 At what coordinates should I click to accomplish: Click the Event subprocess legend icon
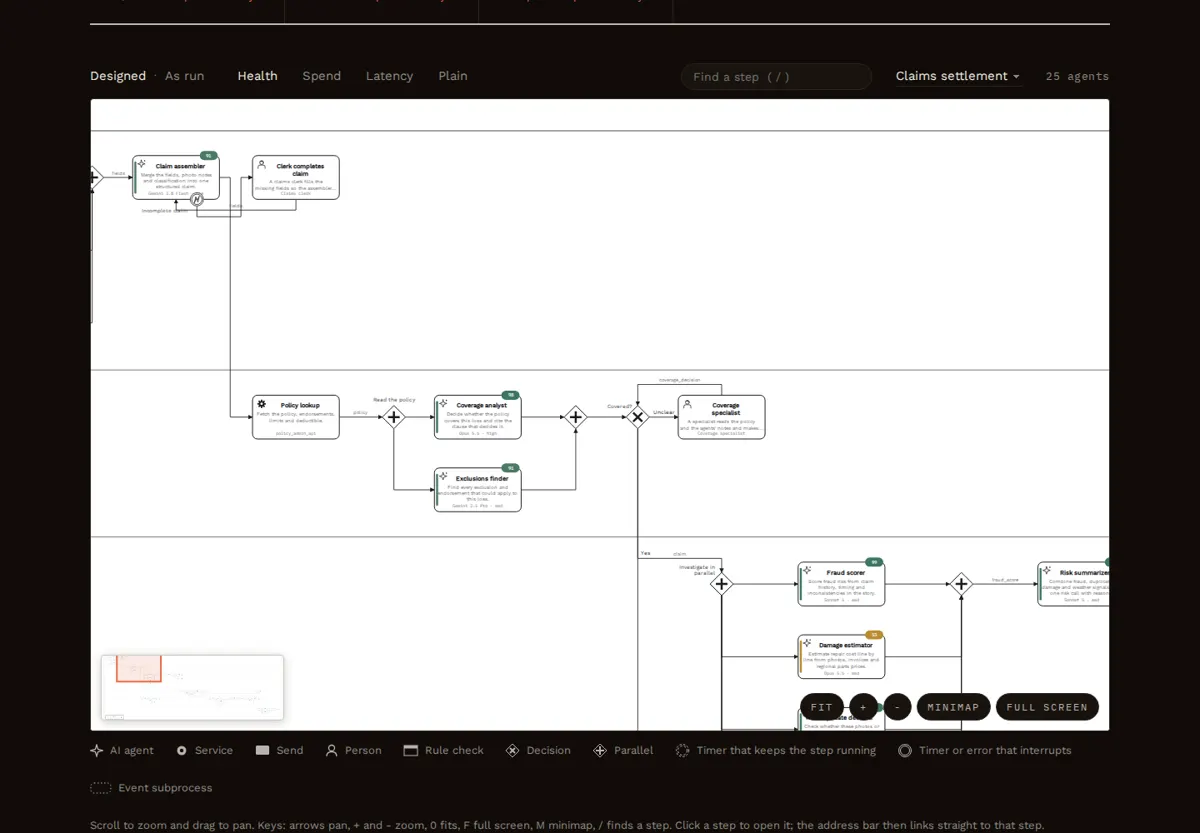coord(101,788)
